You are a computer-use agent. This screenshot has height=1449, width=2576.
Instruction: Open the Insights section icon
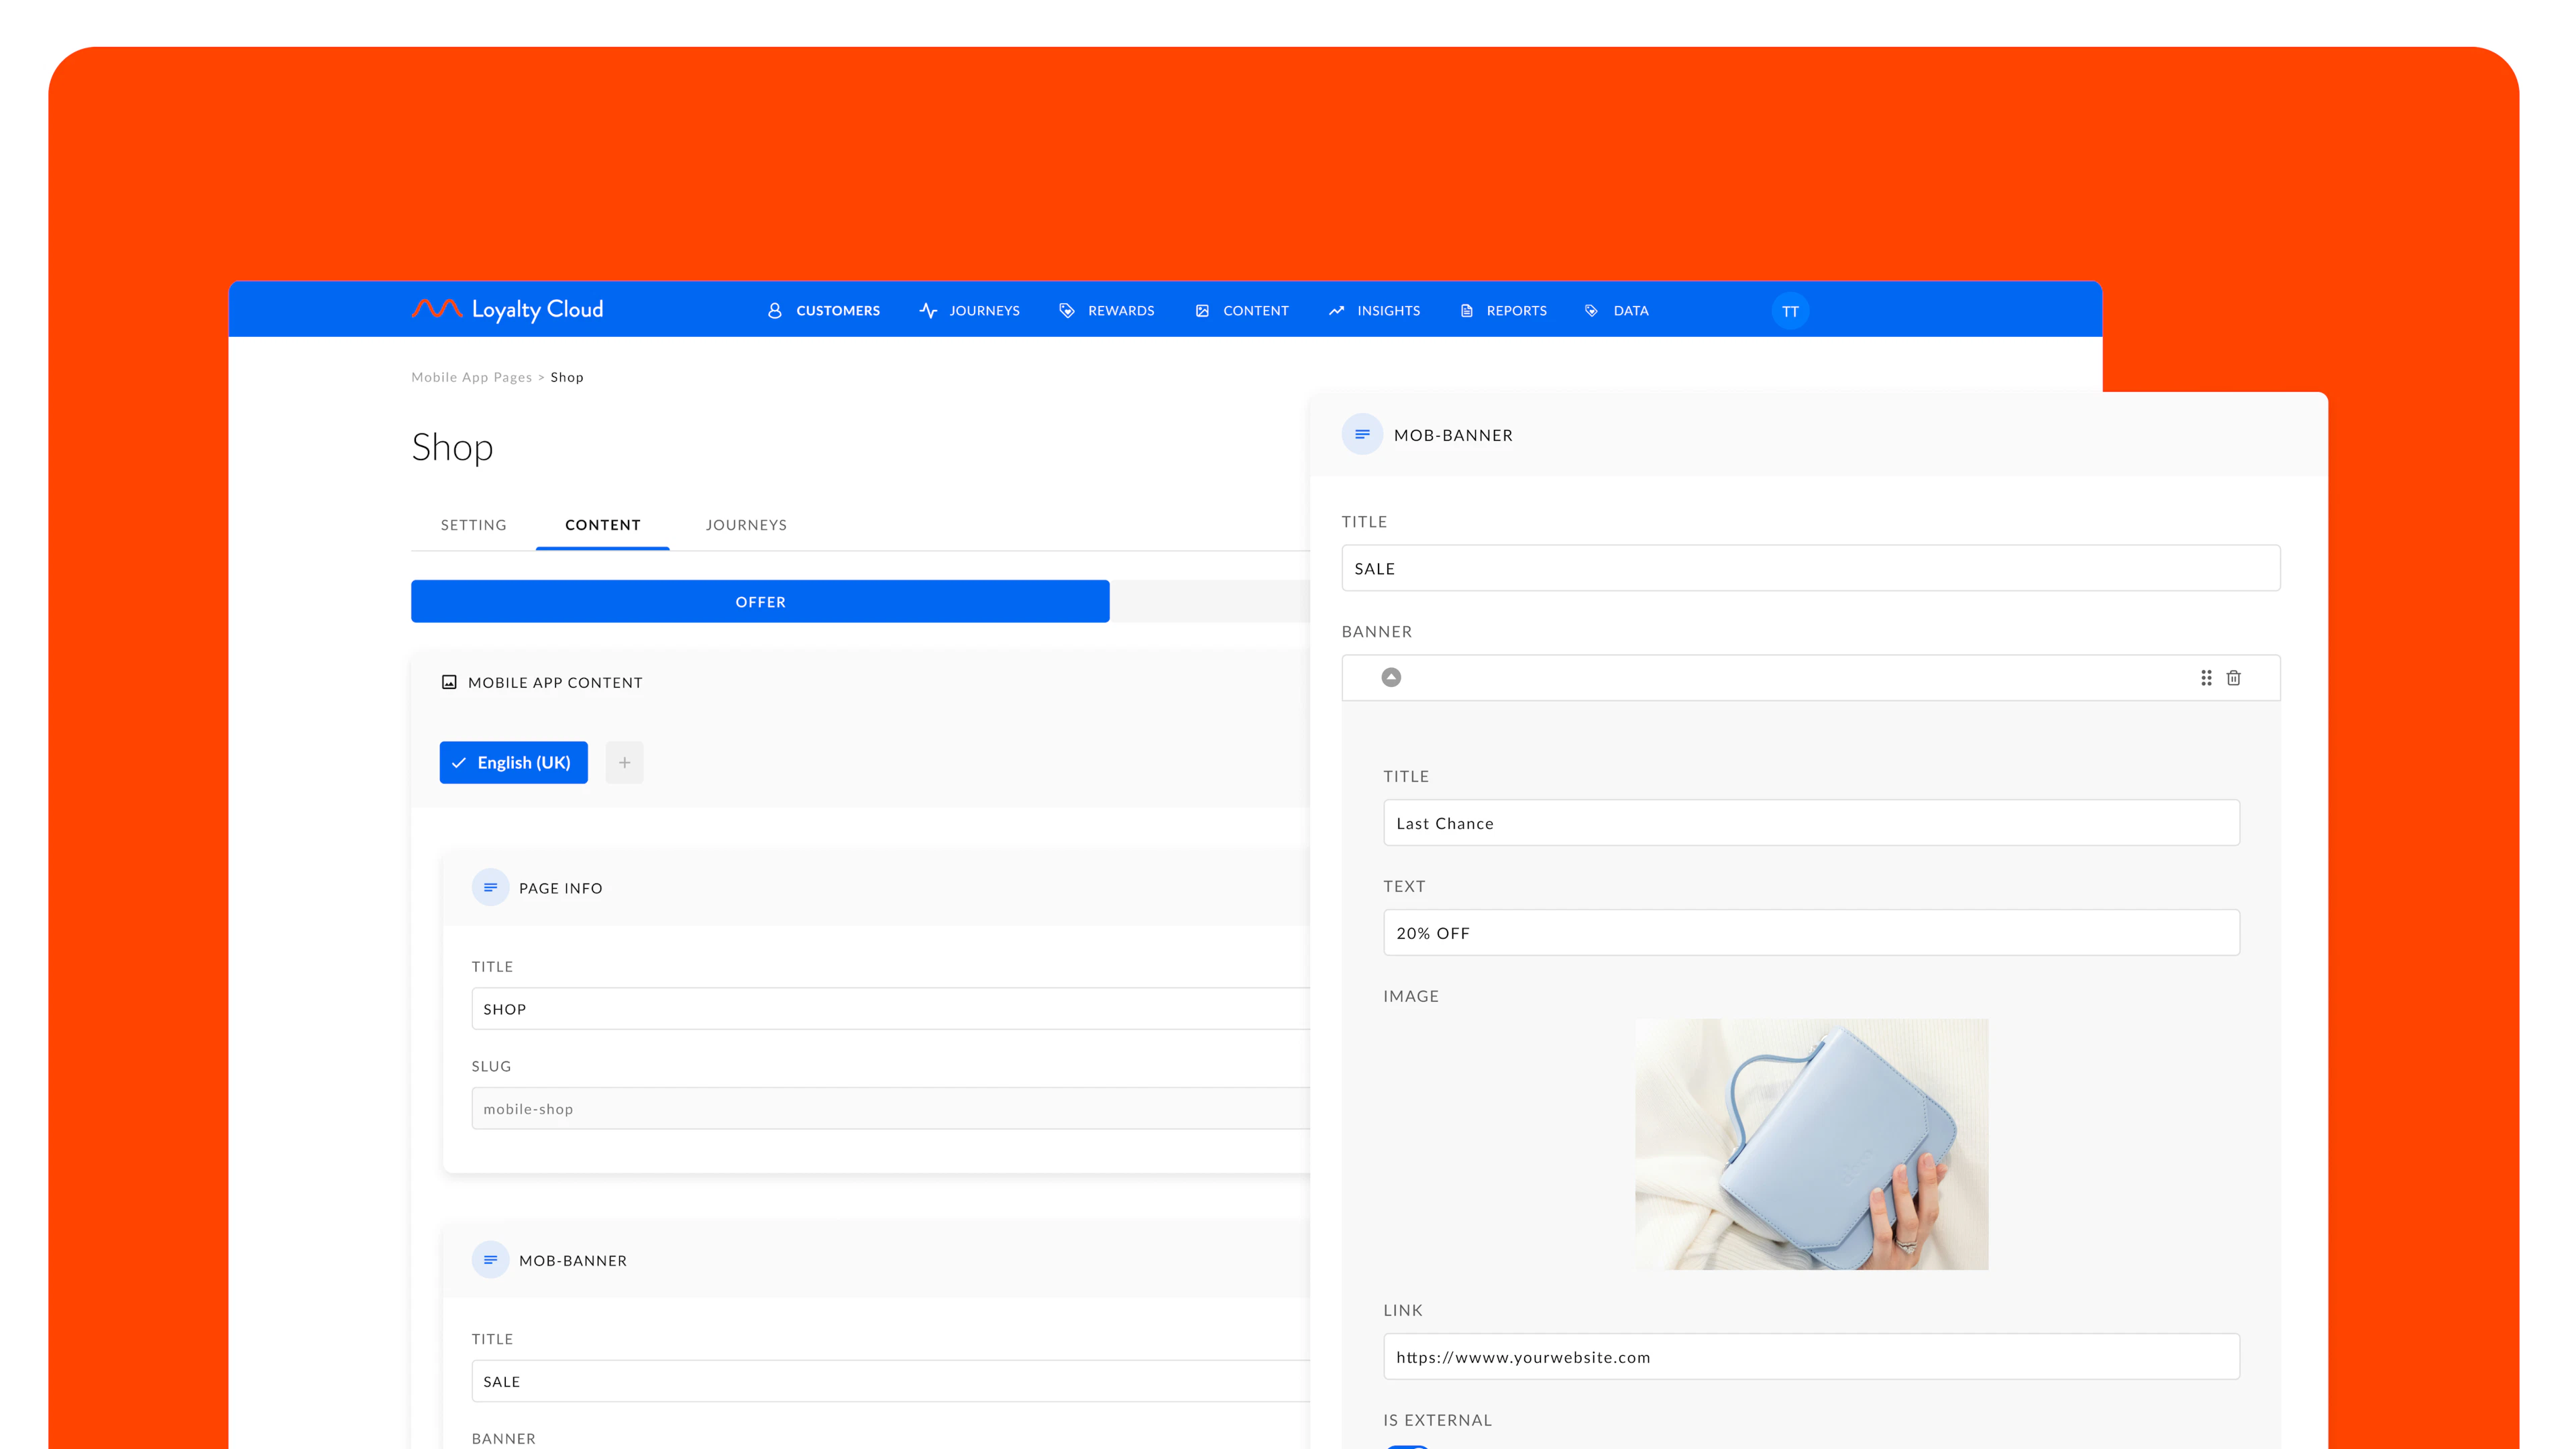pos(1337,310)
